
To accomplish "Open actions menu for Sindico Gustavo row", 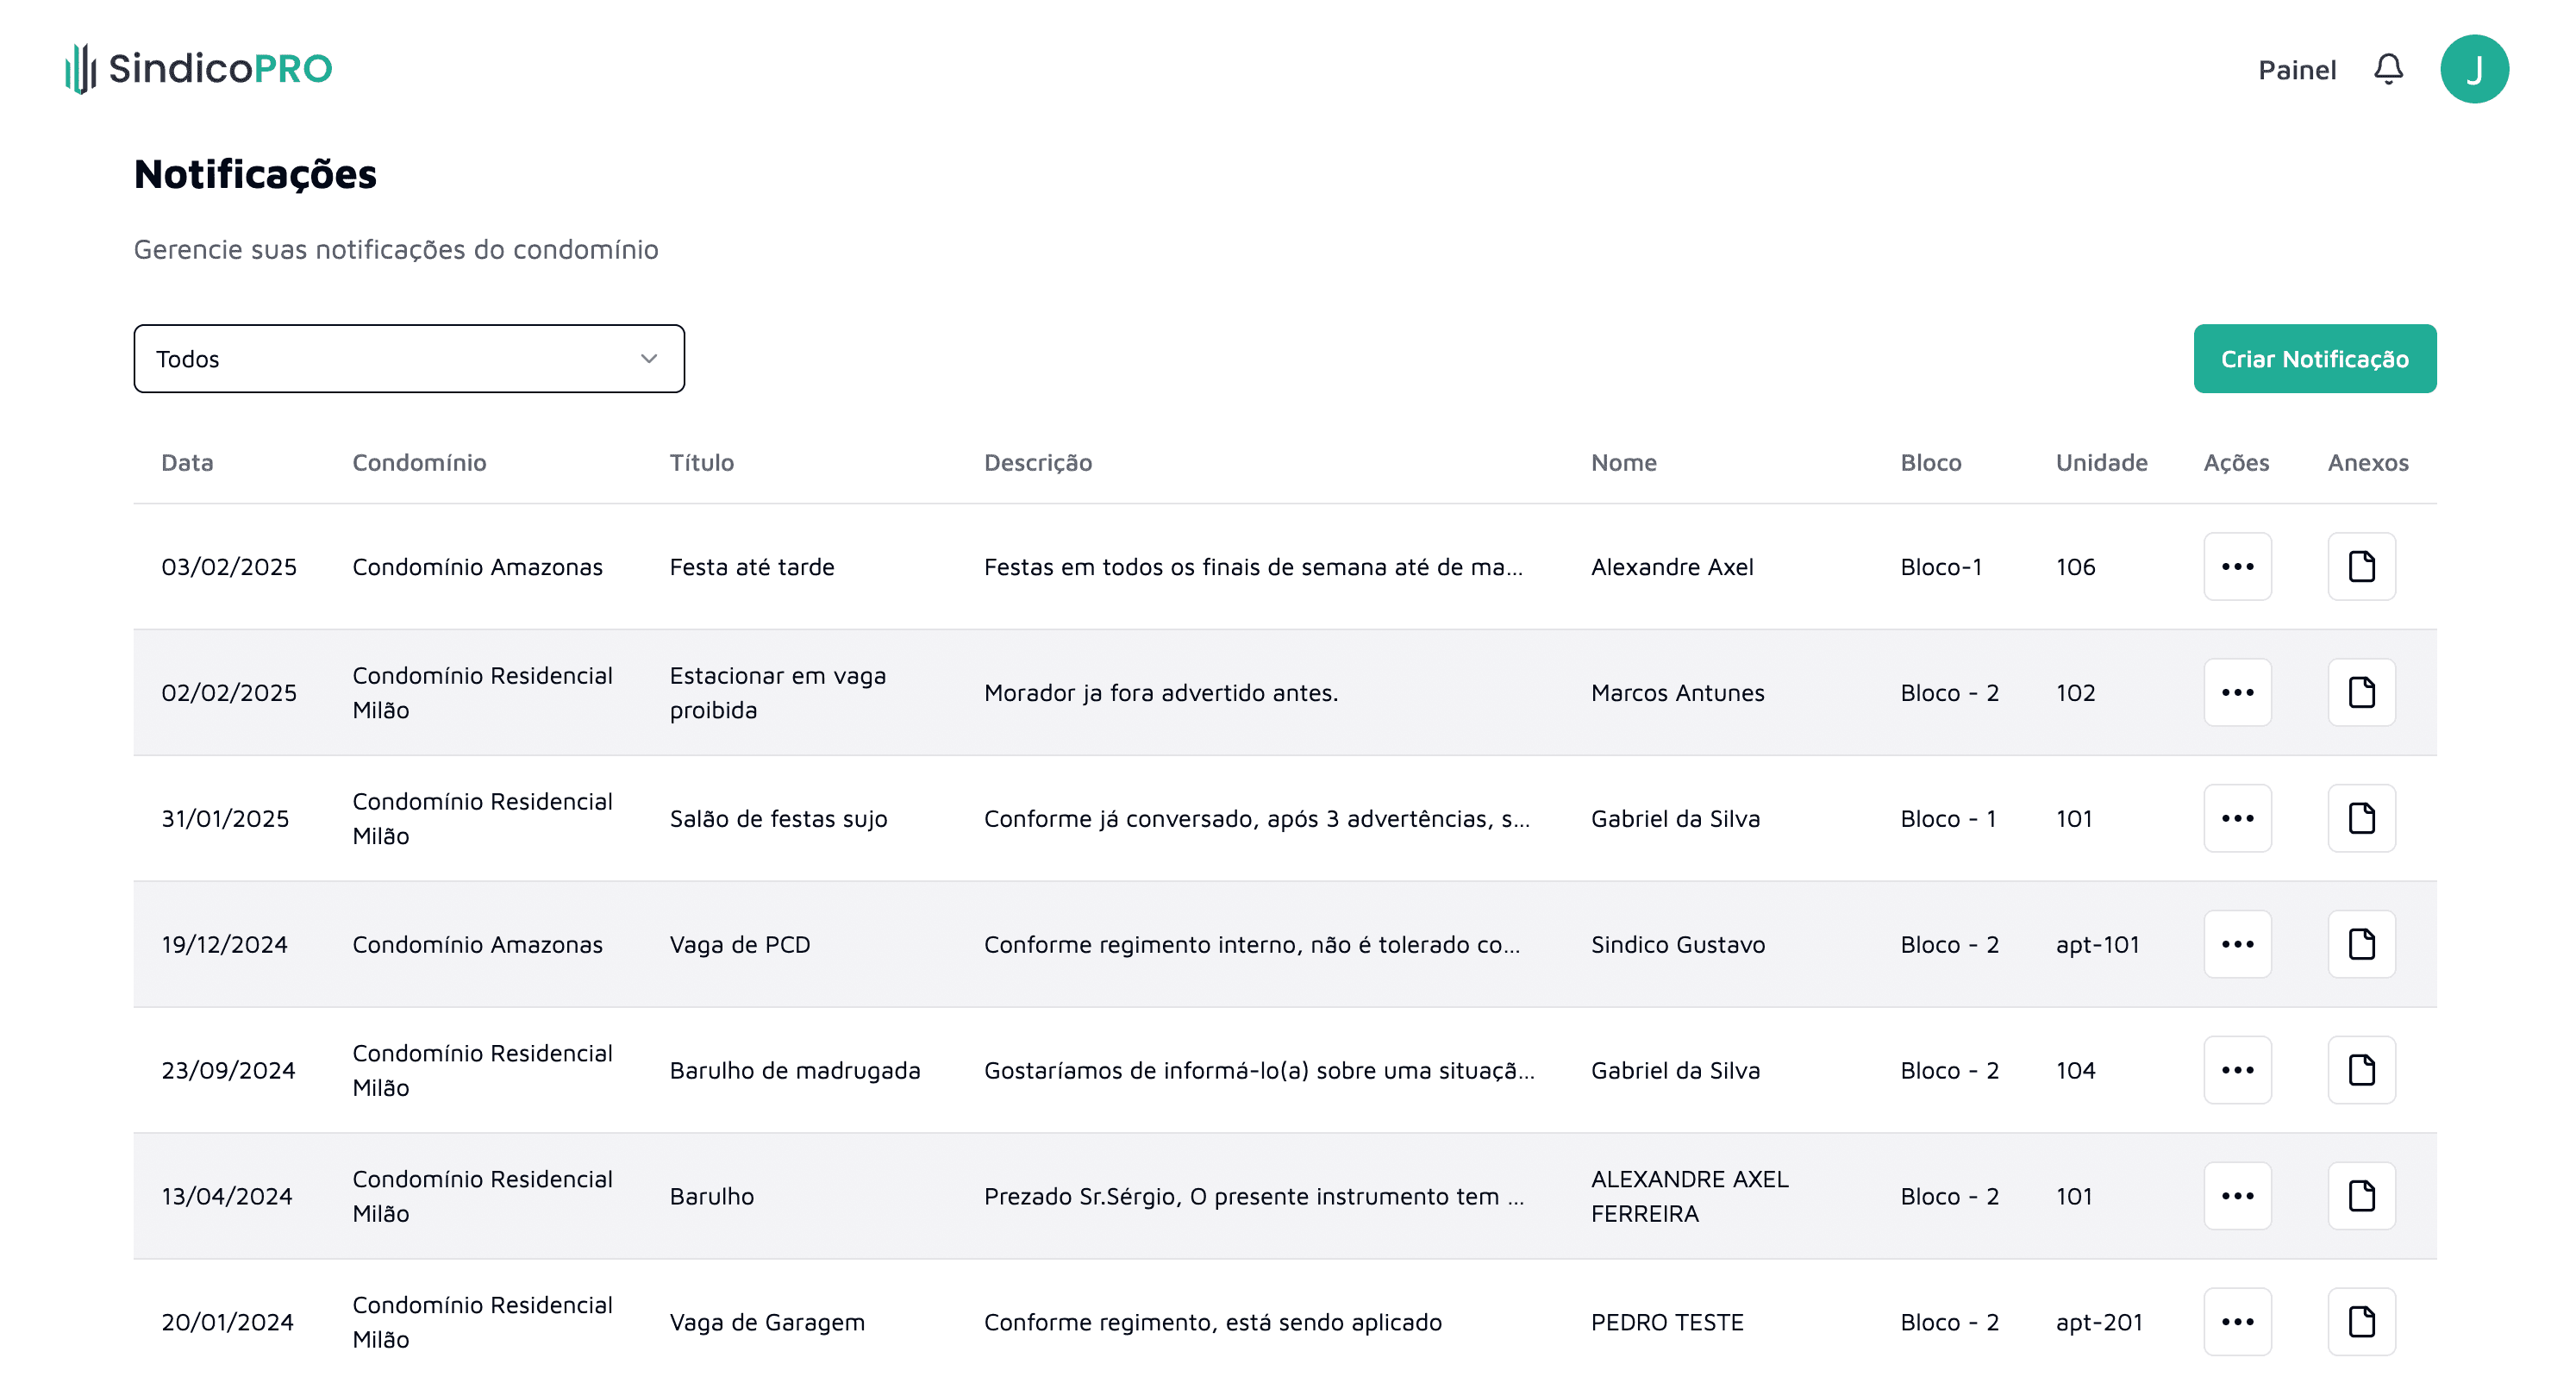I will (x=2237, y=944).
